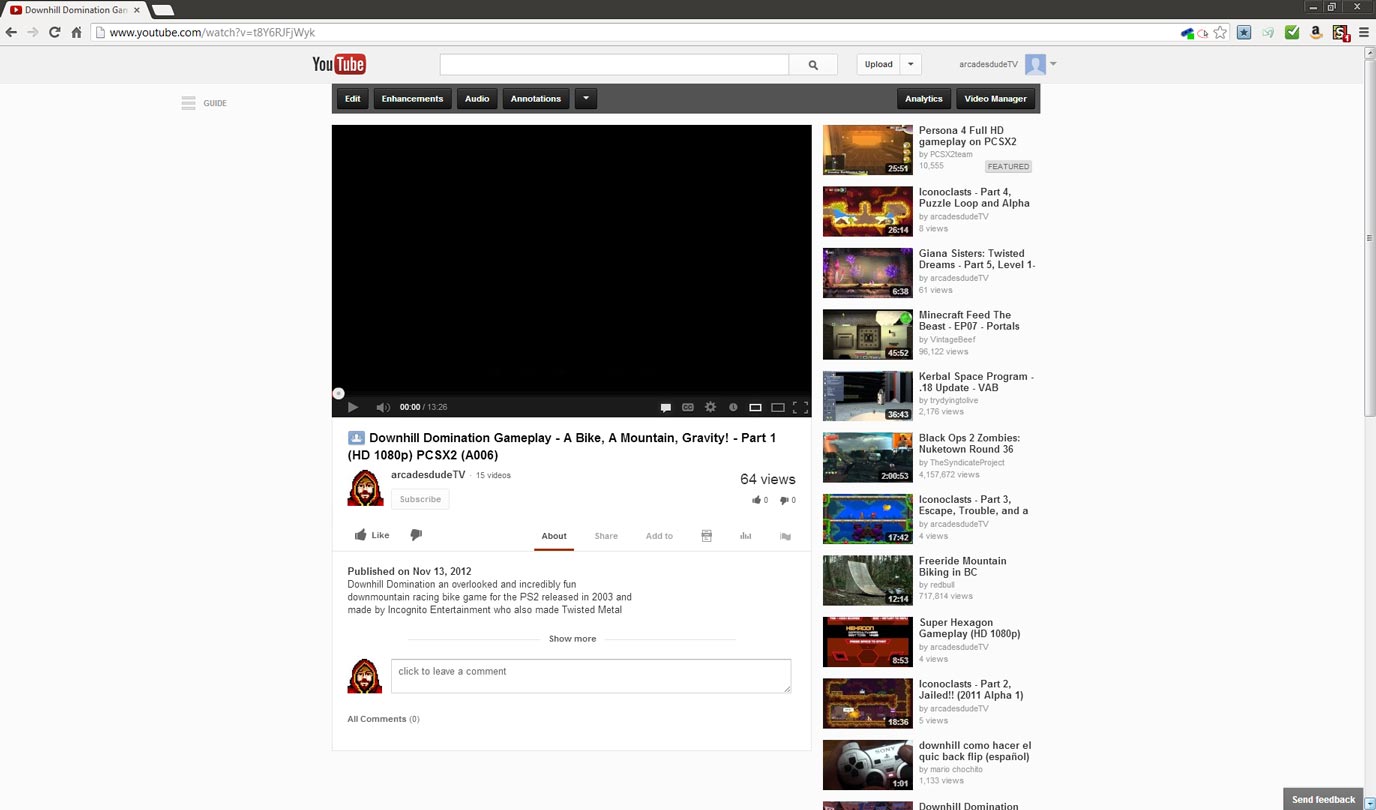This screenshot has width=1376, height=810.
Task: Open the Minecraft Feed The Beast thumbnail
Action: pos(866,333)
